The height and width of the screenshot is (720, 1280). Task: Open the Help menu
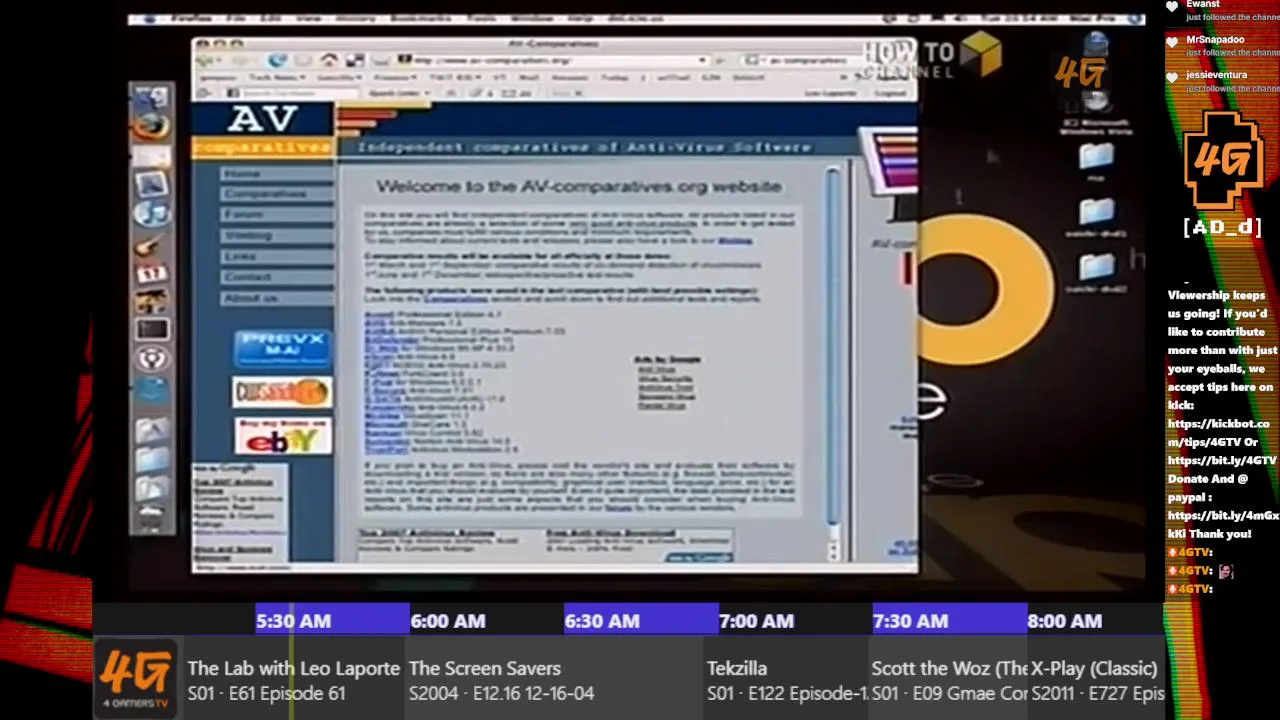580,18
